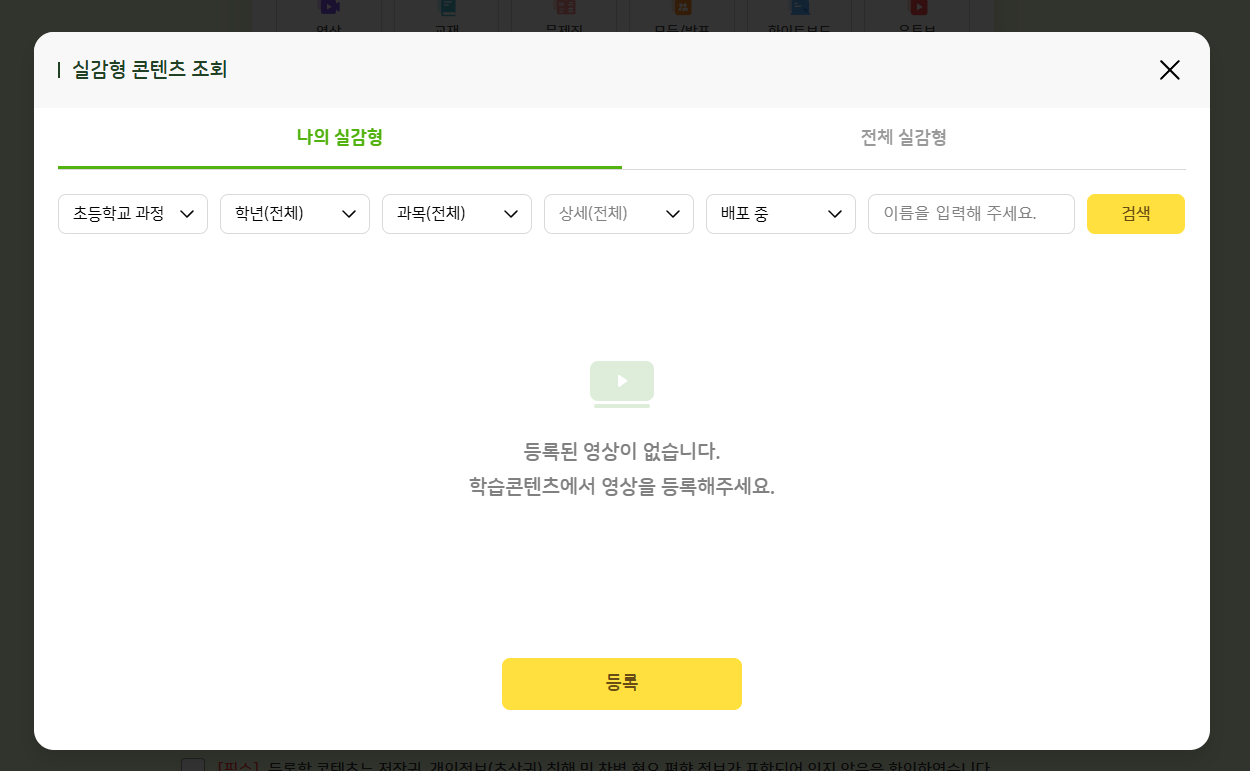The image size is (1250, 771).
Task: Click the 실감형 콘텐츠 조회 dialog title
Action: click(150, 70)
